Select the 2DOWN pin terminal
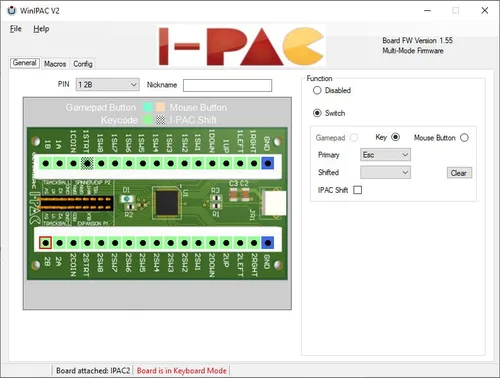 tap(212, 243)
